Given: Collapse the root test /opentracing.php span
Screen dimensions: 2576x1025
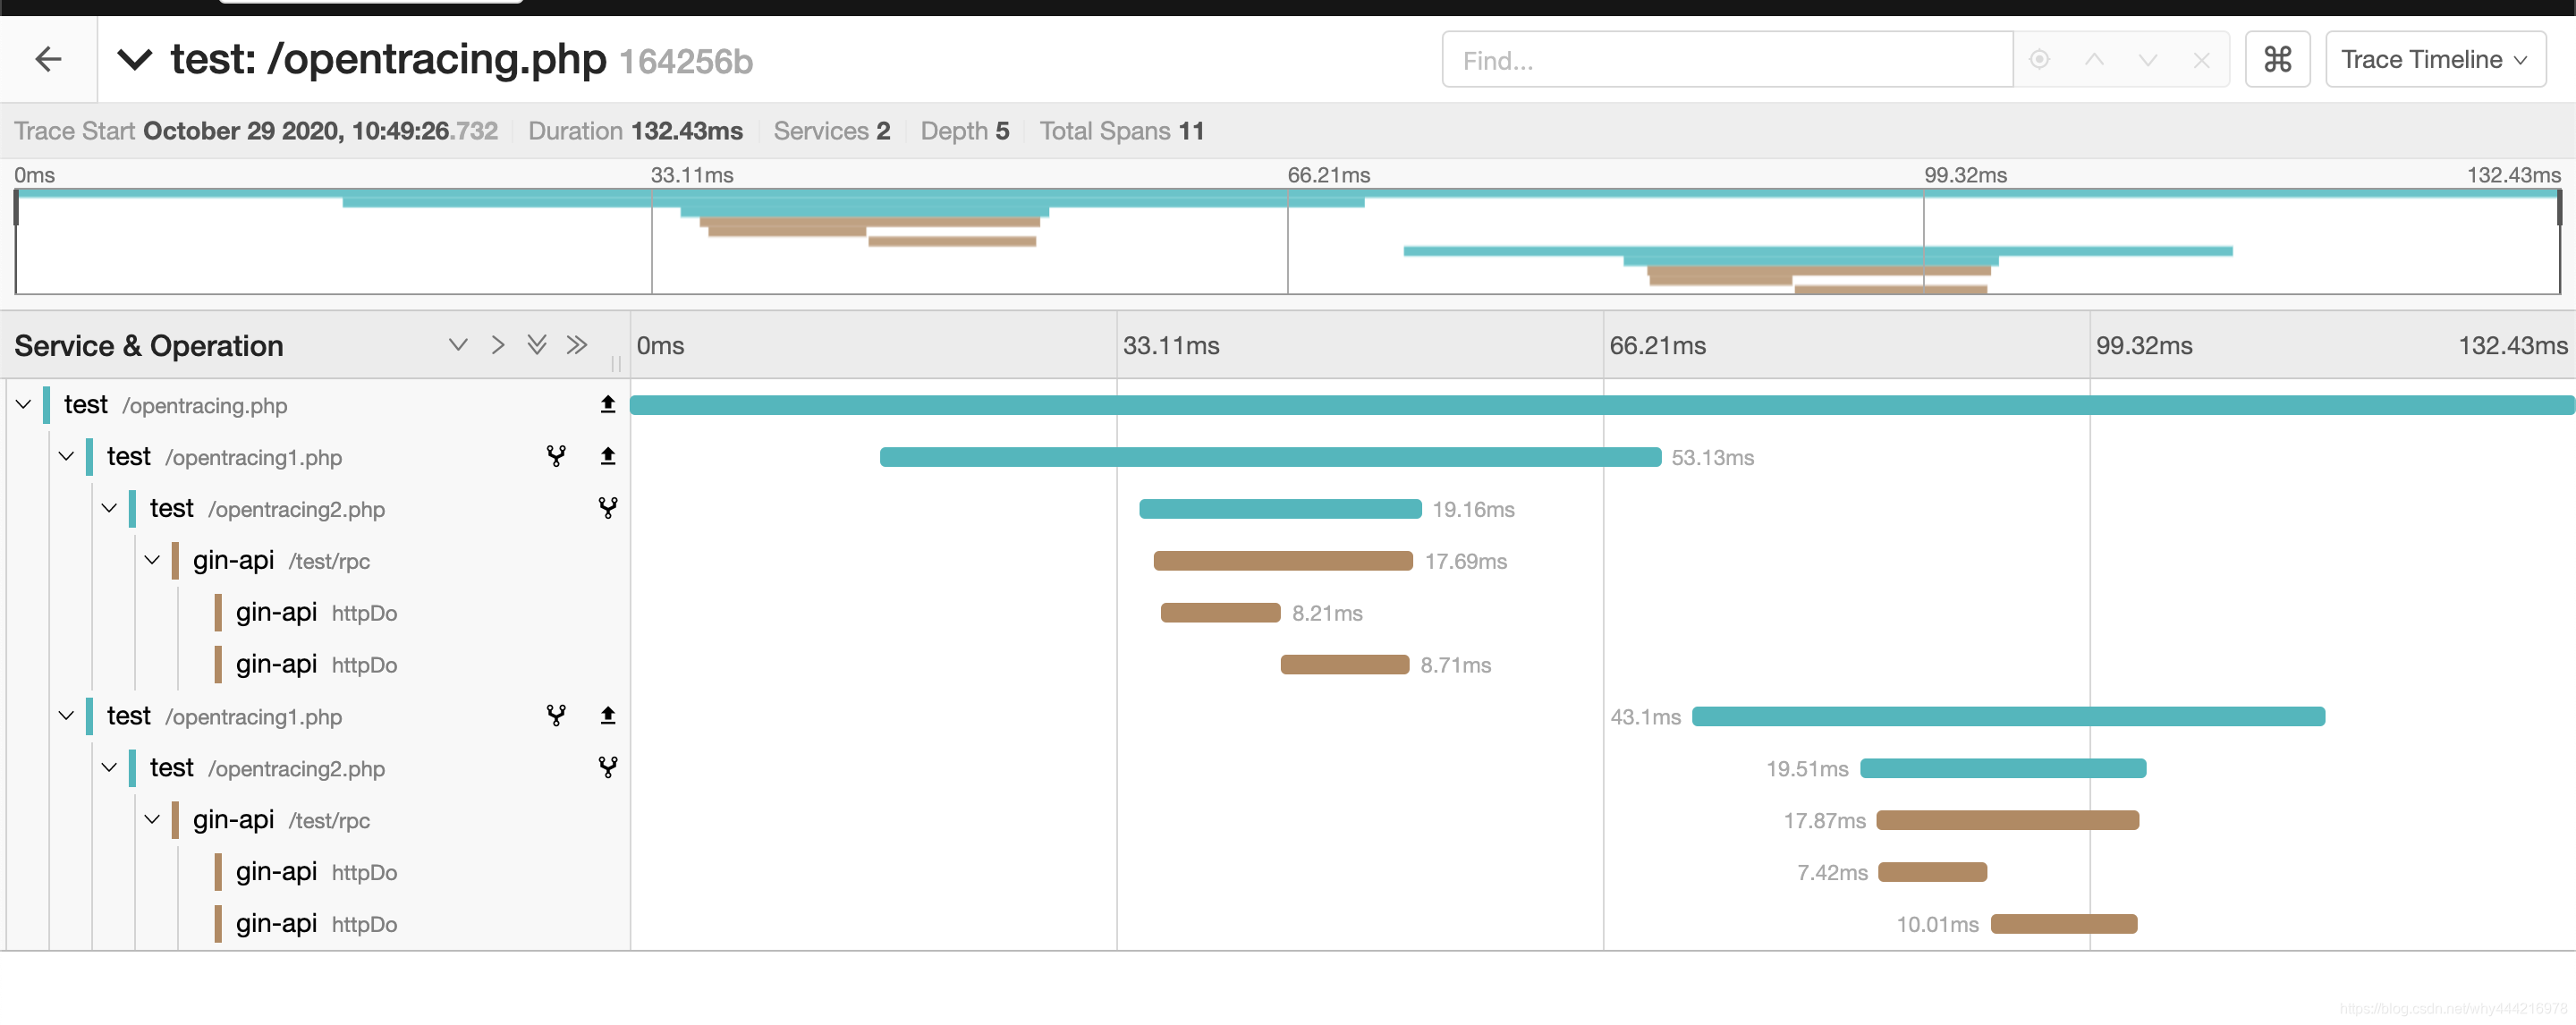Looking at the screenshot, I should pyautogui.click(x=24, y=405).
